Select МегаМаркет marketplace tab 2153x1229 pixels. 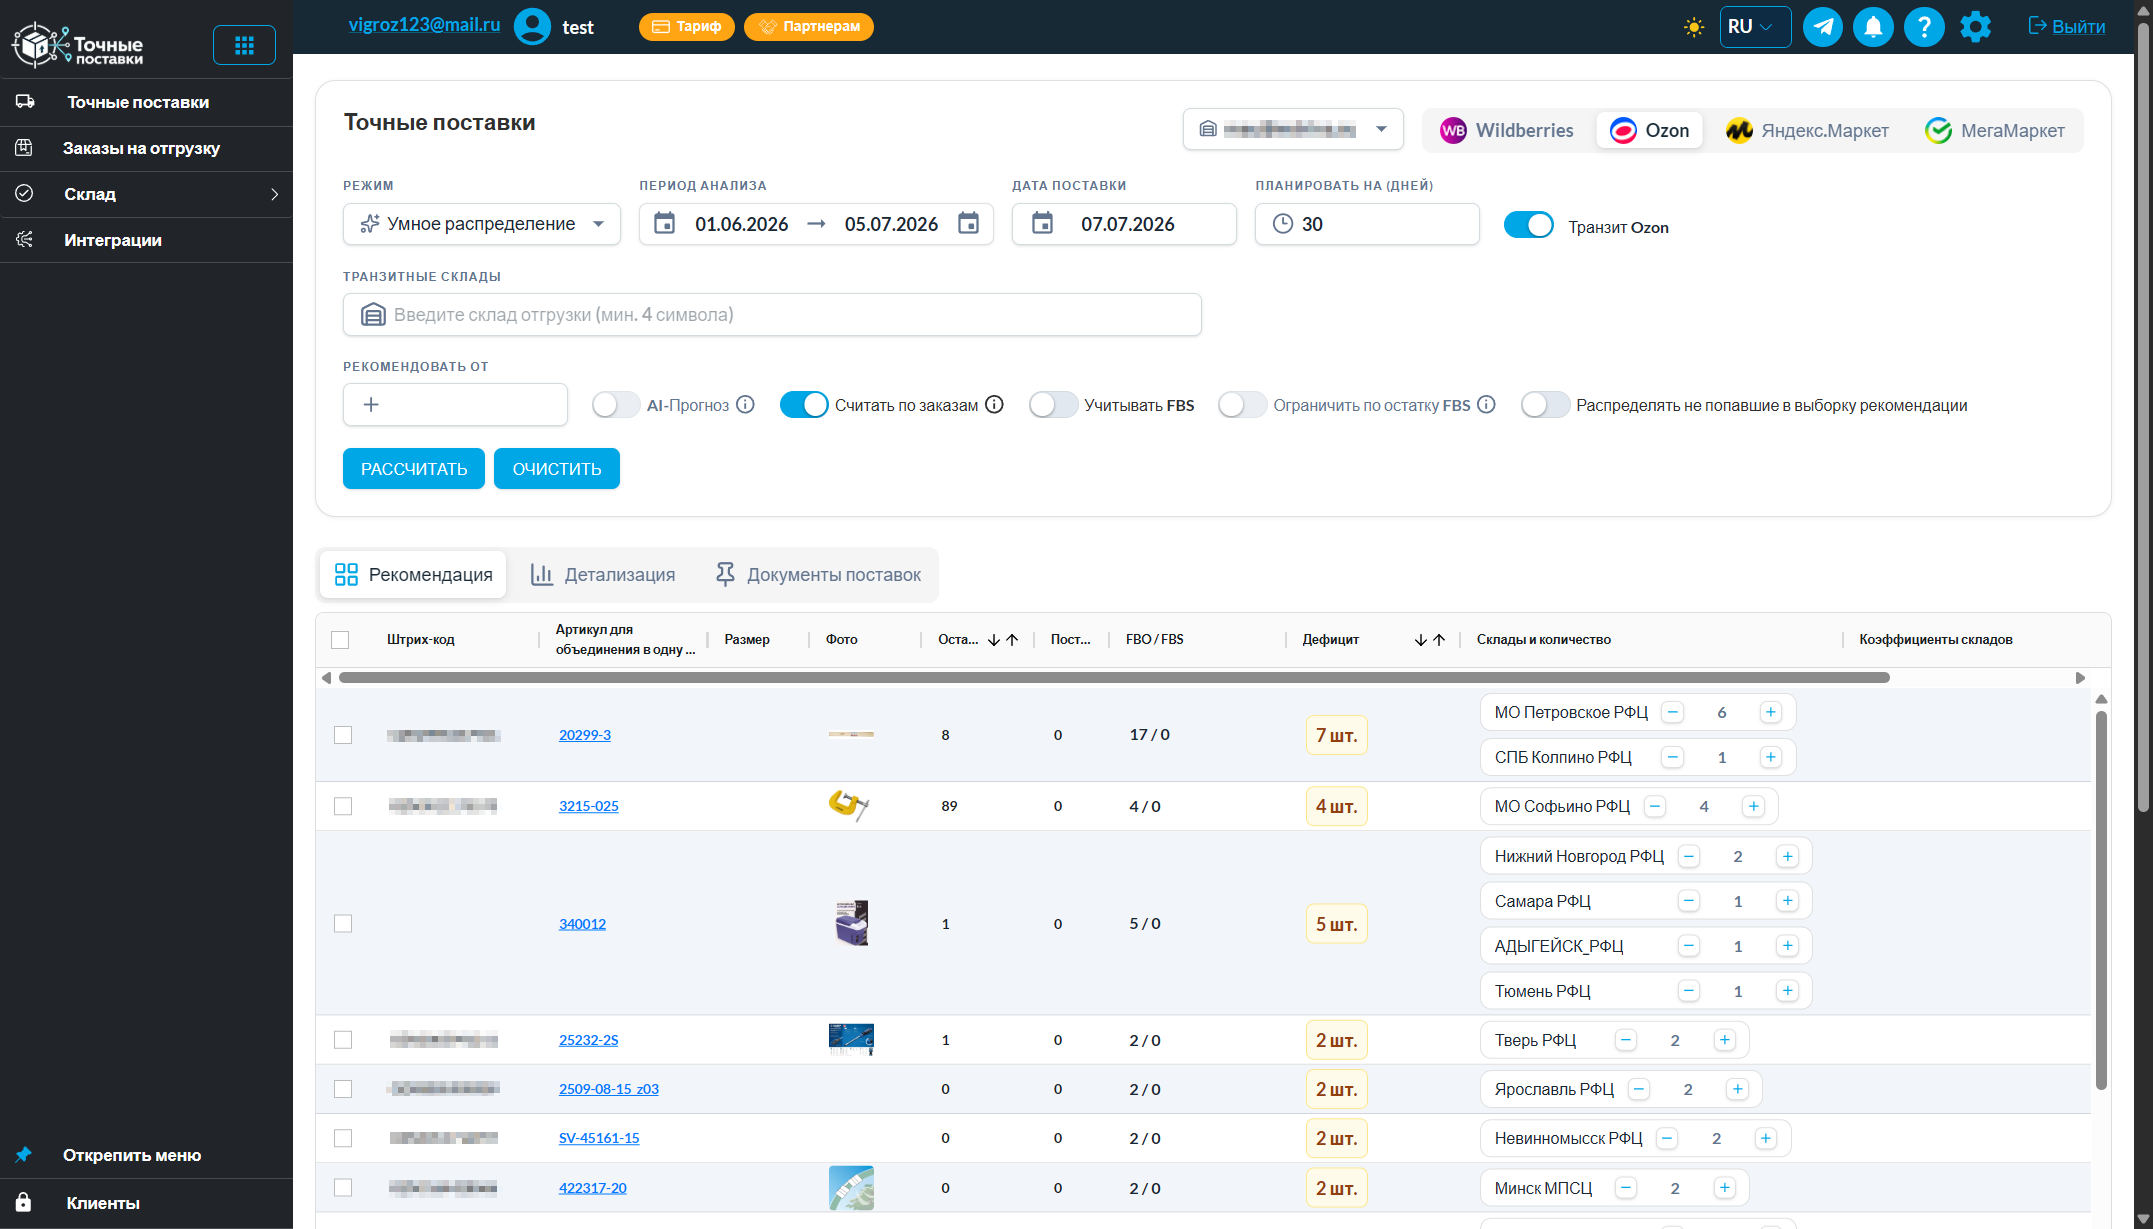pos(1995,131)
